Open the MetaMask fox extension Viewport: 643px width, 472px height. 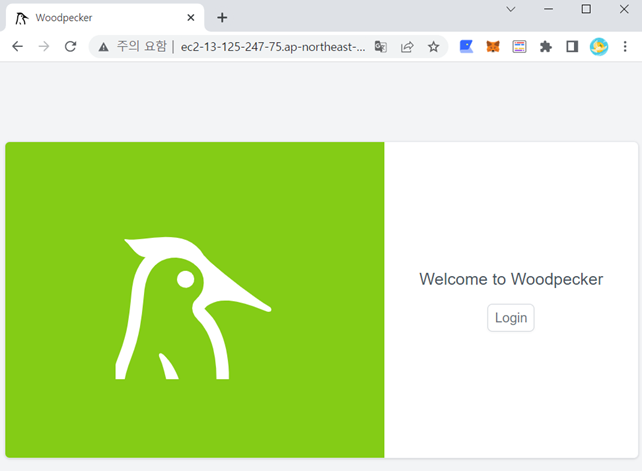[x=493, y=47]
